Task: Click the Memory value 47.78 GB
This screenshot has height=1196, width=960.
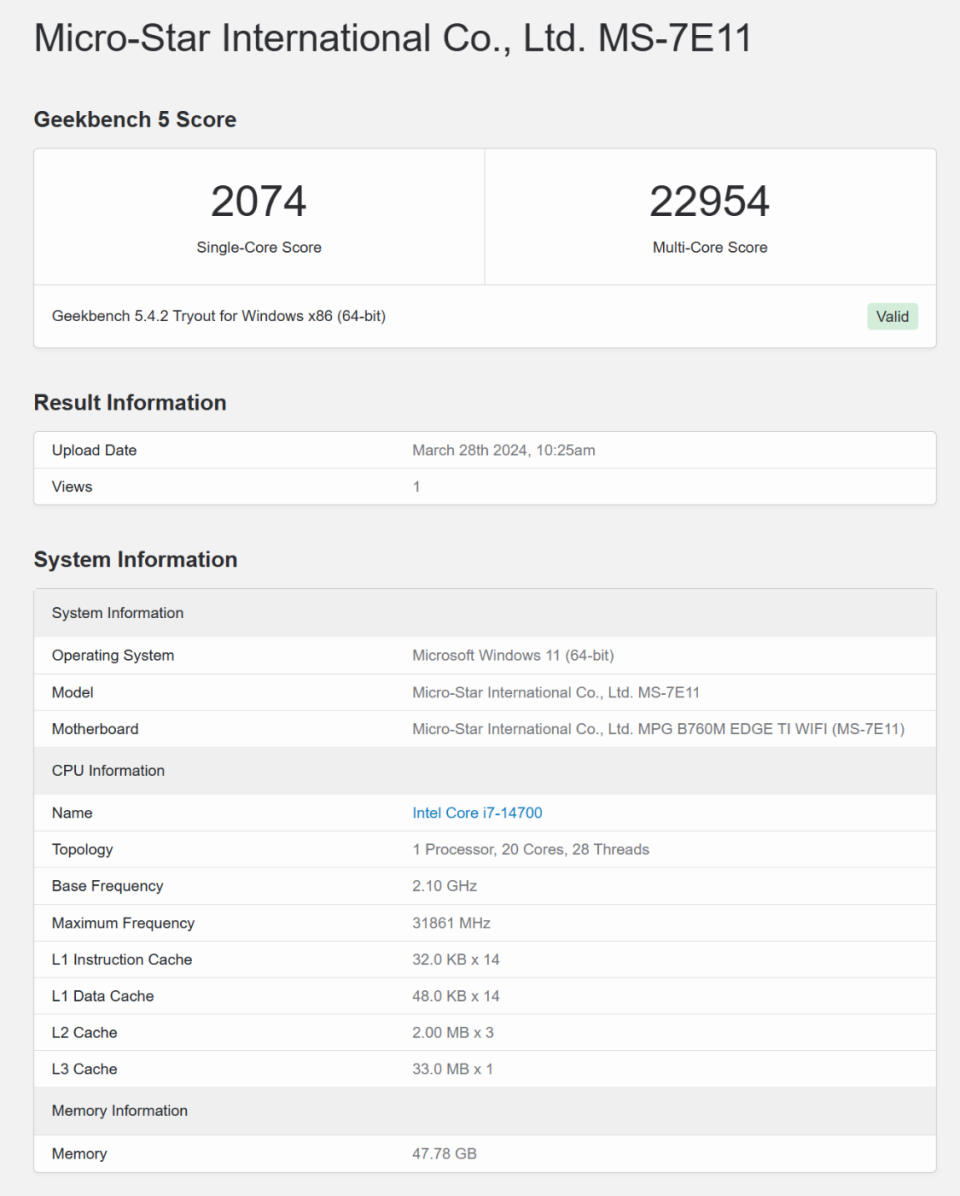Action: 444,1153
